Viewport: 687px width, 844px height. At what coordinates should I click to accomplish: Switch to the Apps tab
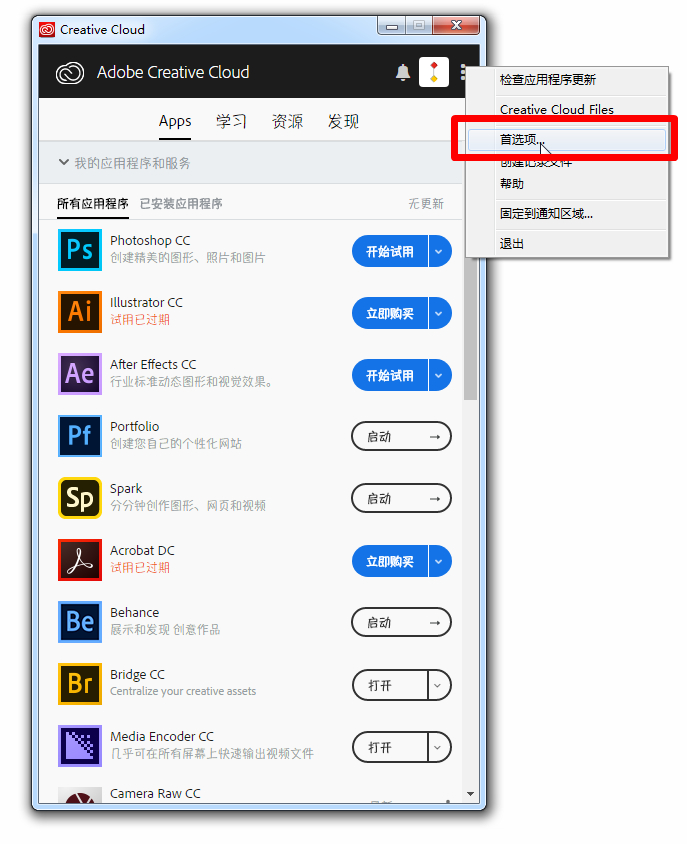175,121
